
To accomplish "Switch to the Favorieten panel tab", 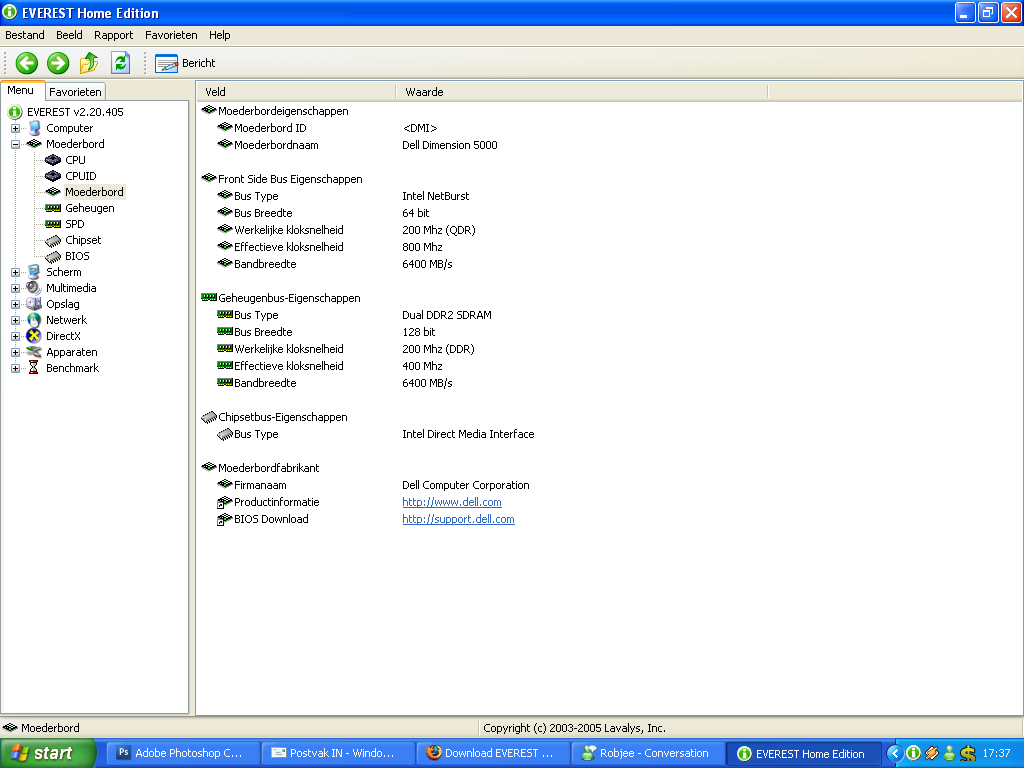I will [x=75, y=92].
